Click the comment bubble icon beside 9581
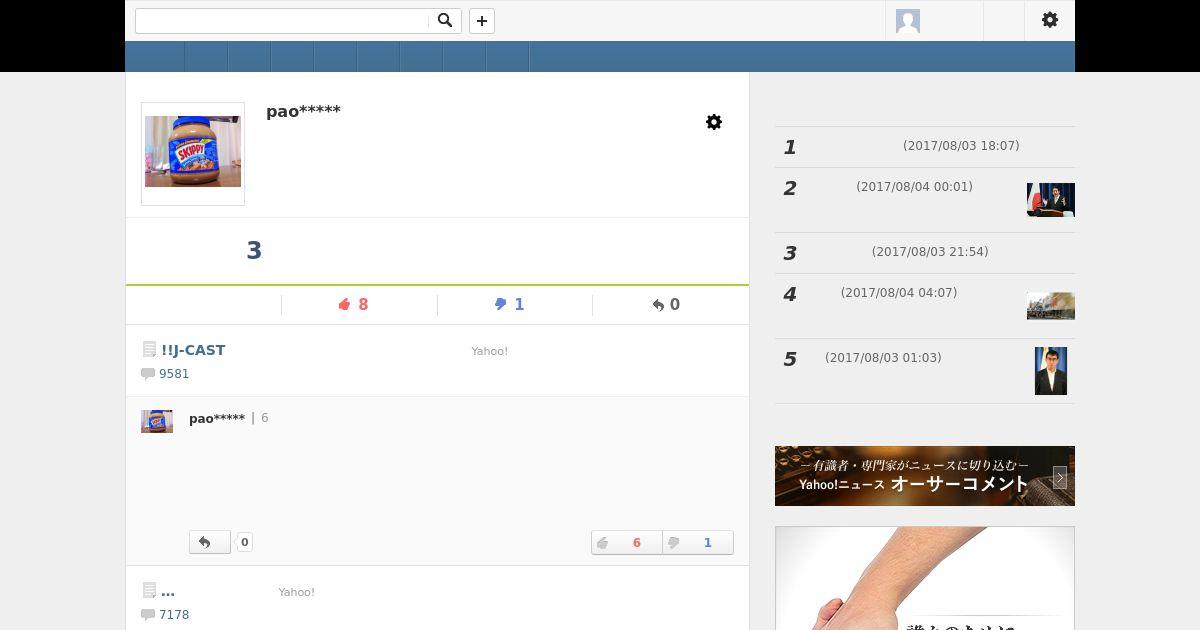1200x630 pixels. pos(148,374)
